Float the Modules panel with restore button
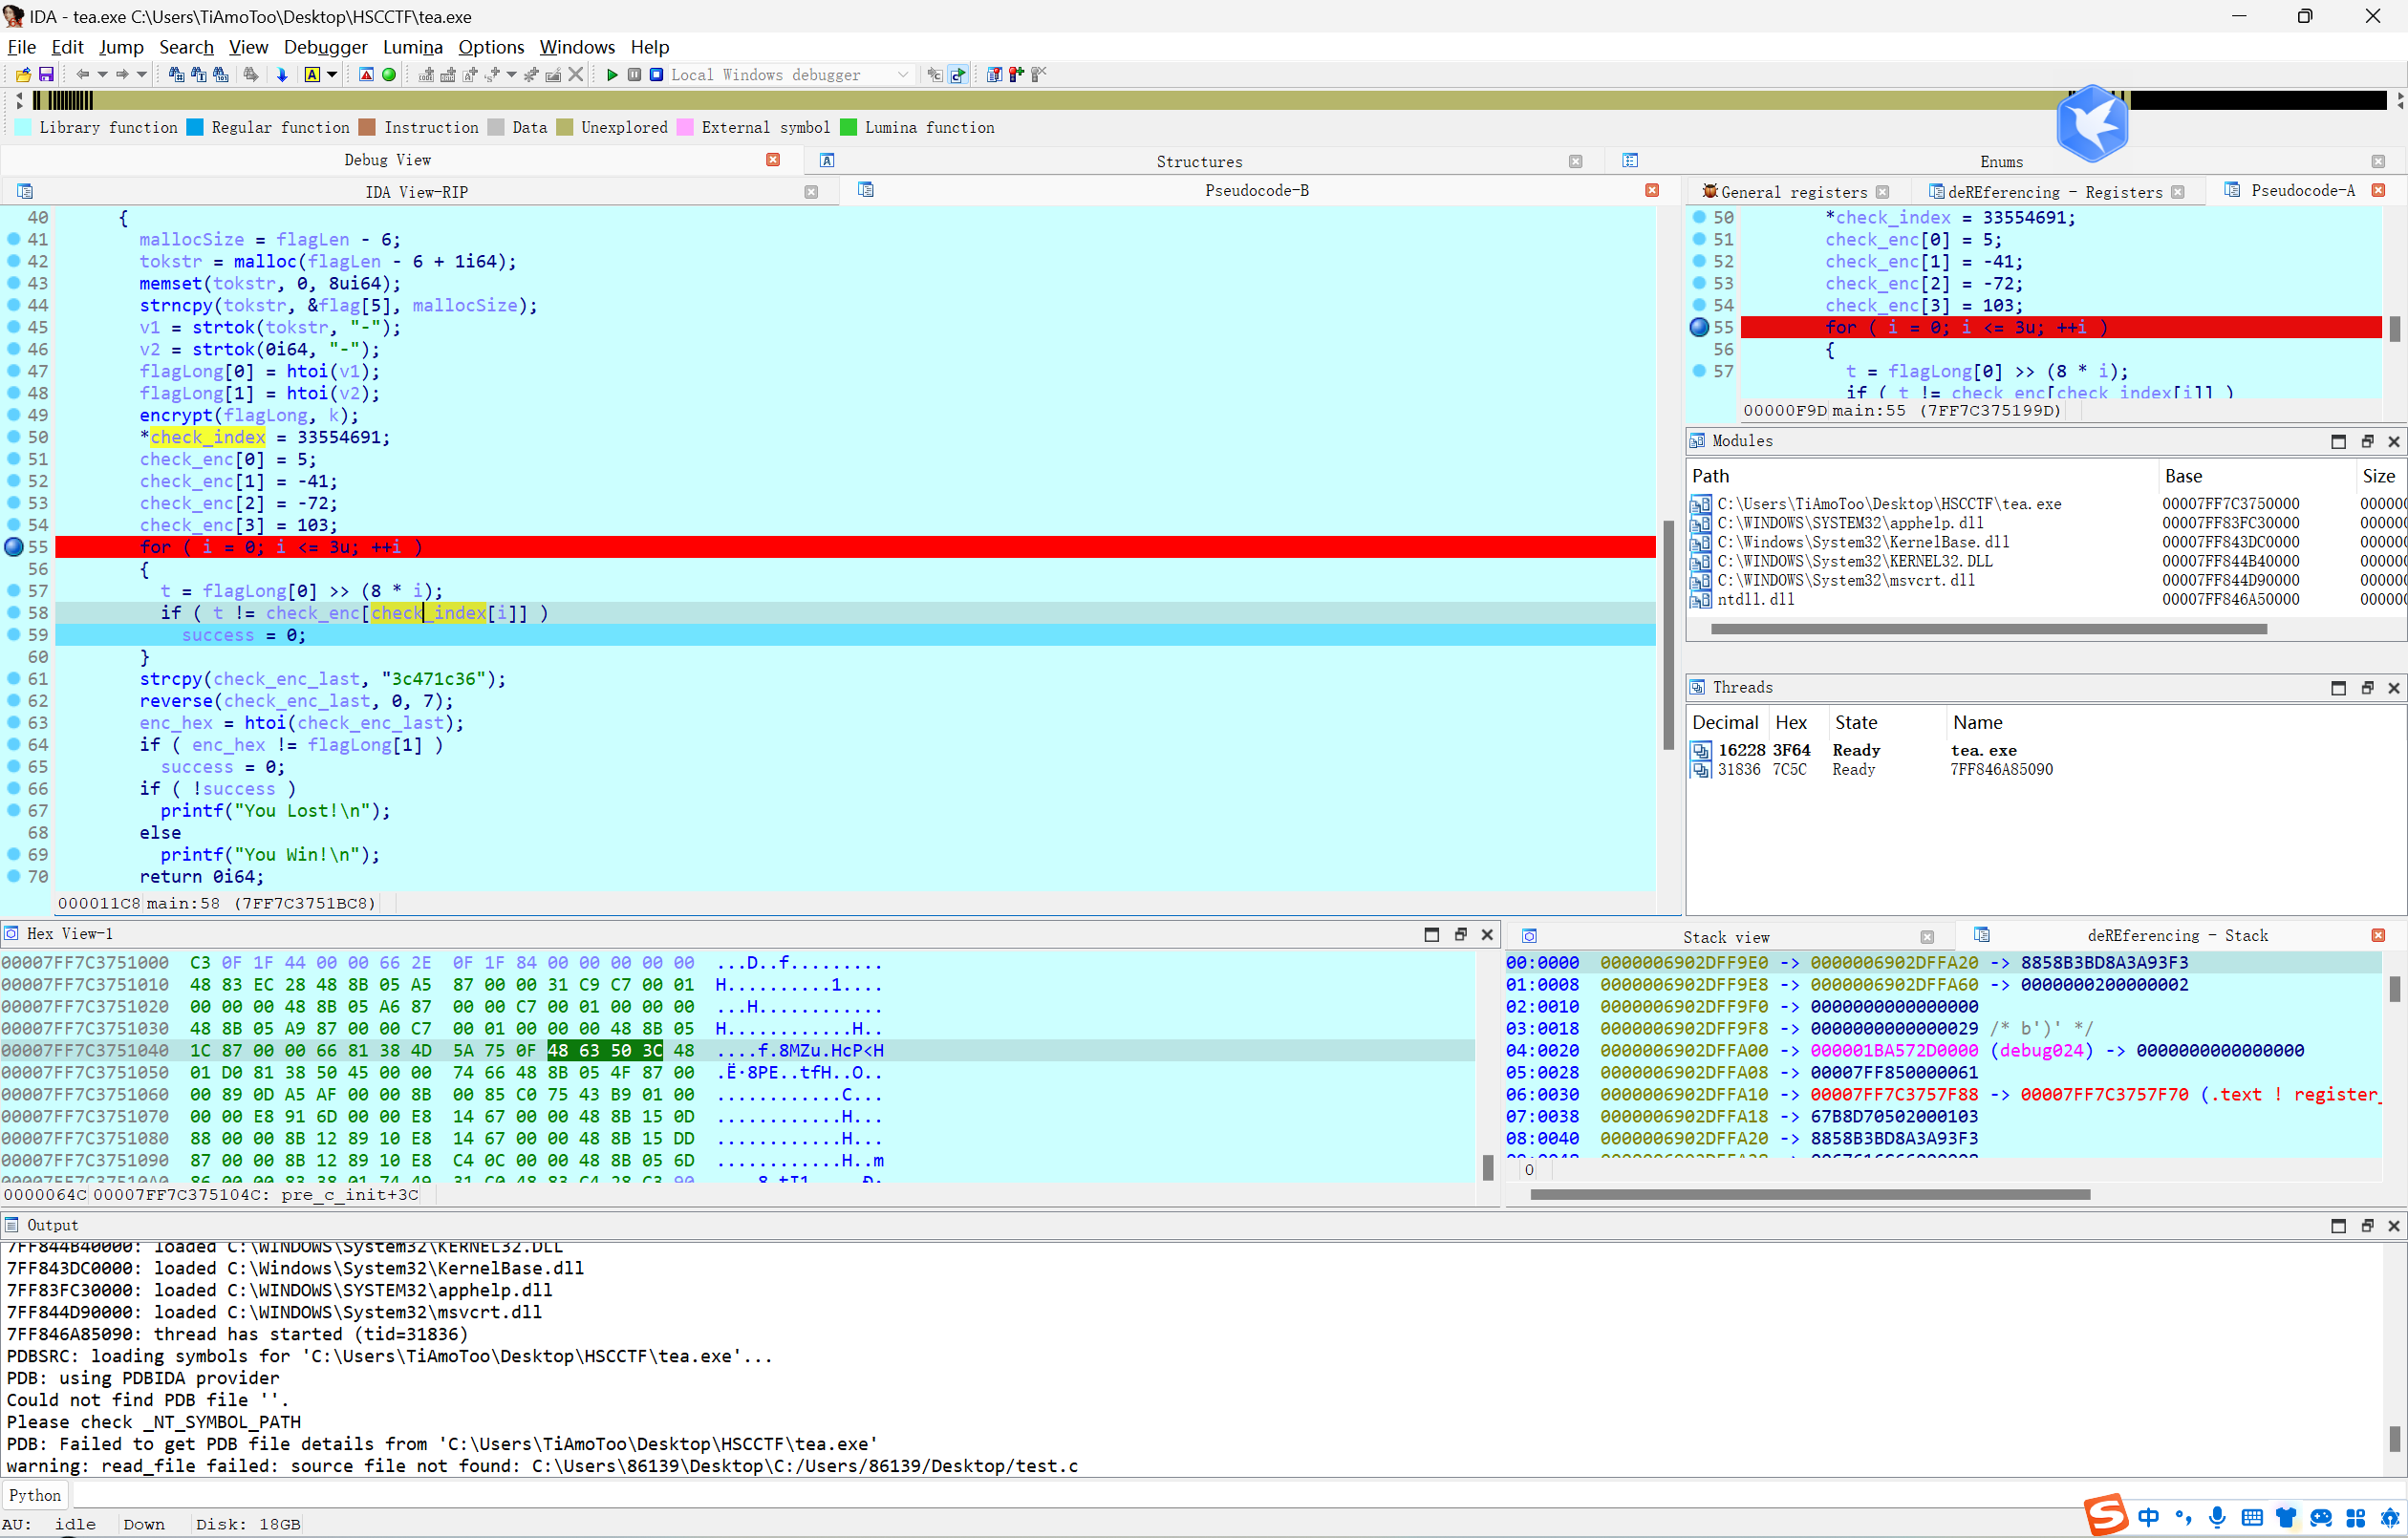This screenshot has width=2408, height=1538. (x=2366, y=441)
